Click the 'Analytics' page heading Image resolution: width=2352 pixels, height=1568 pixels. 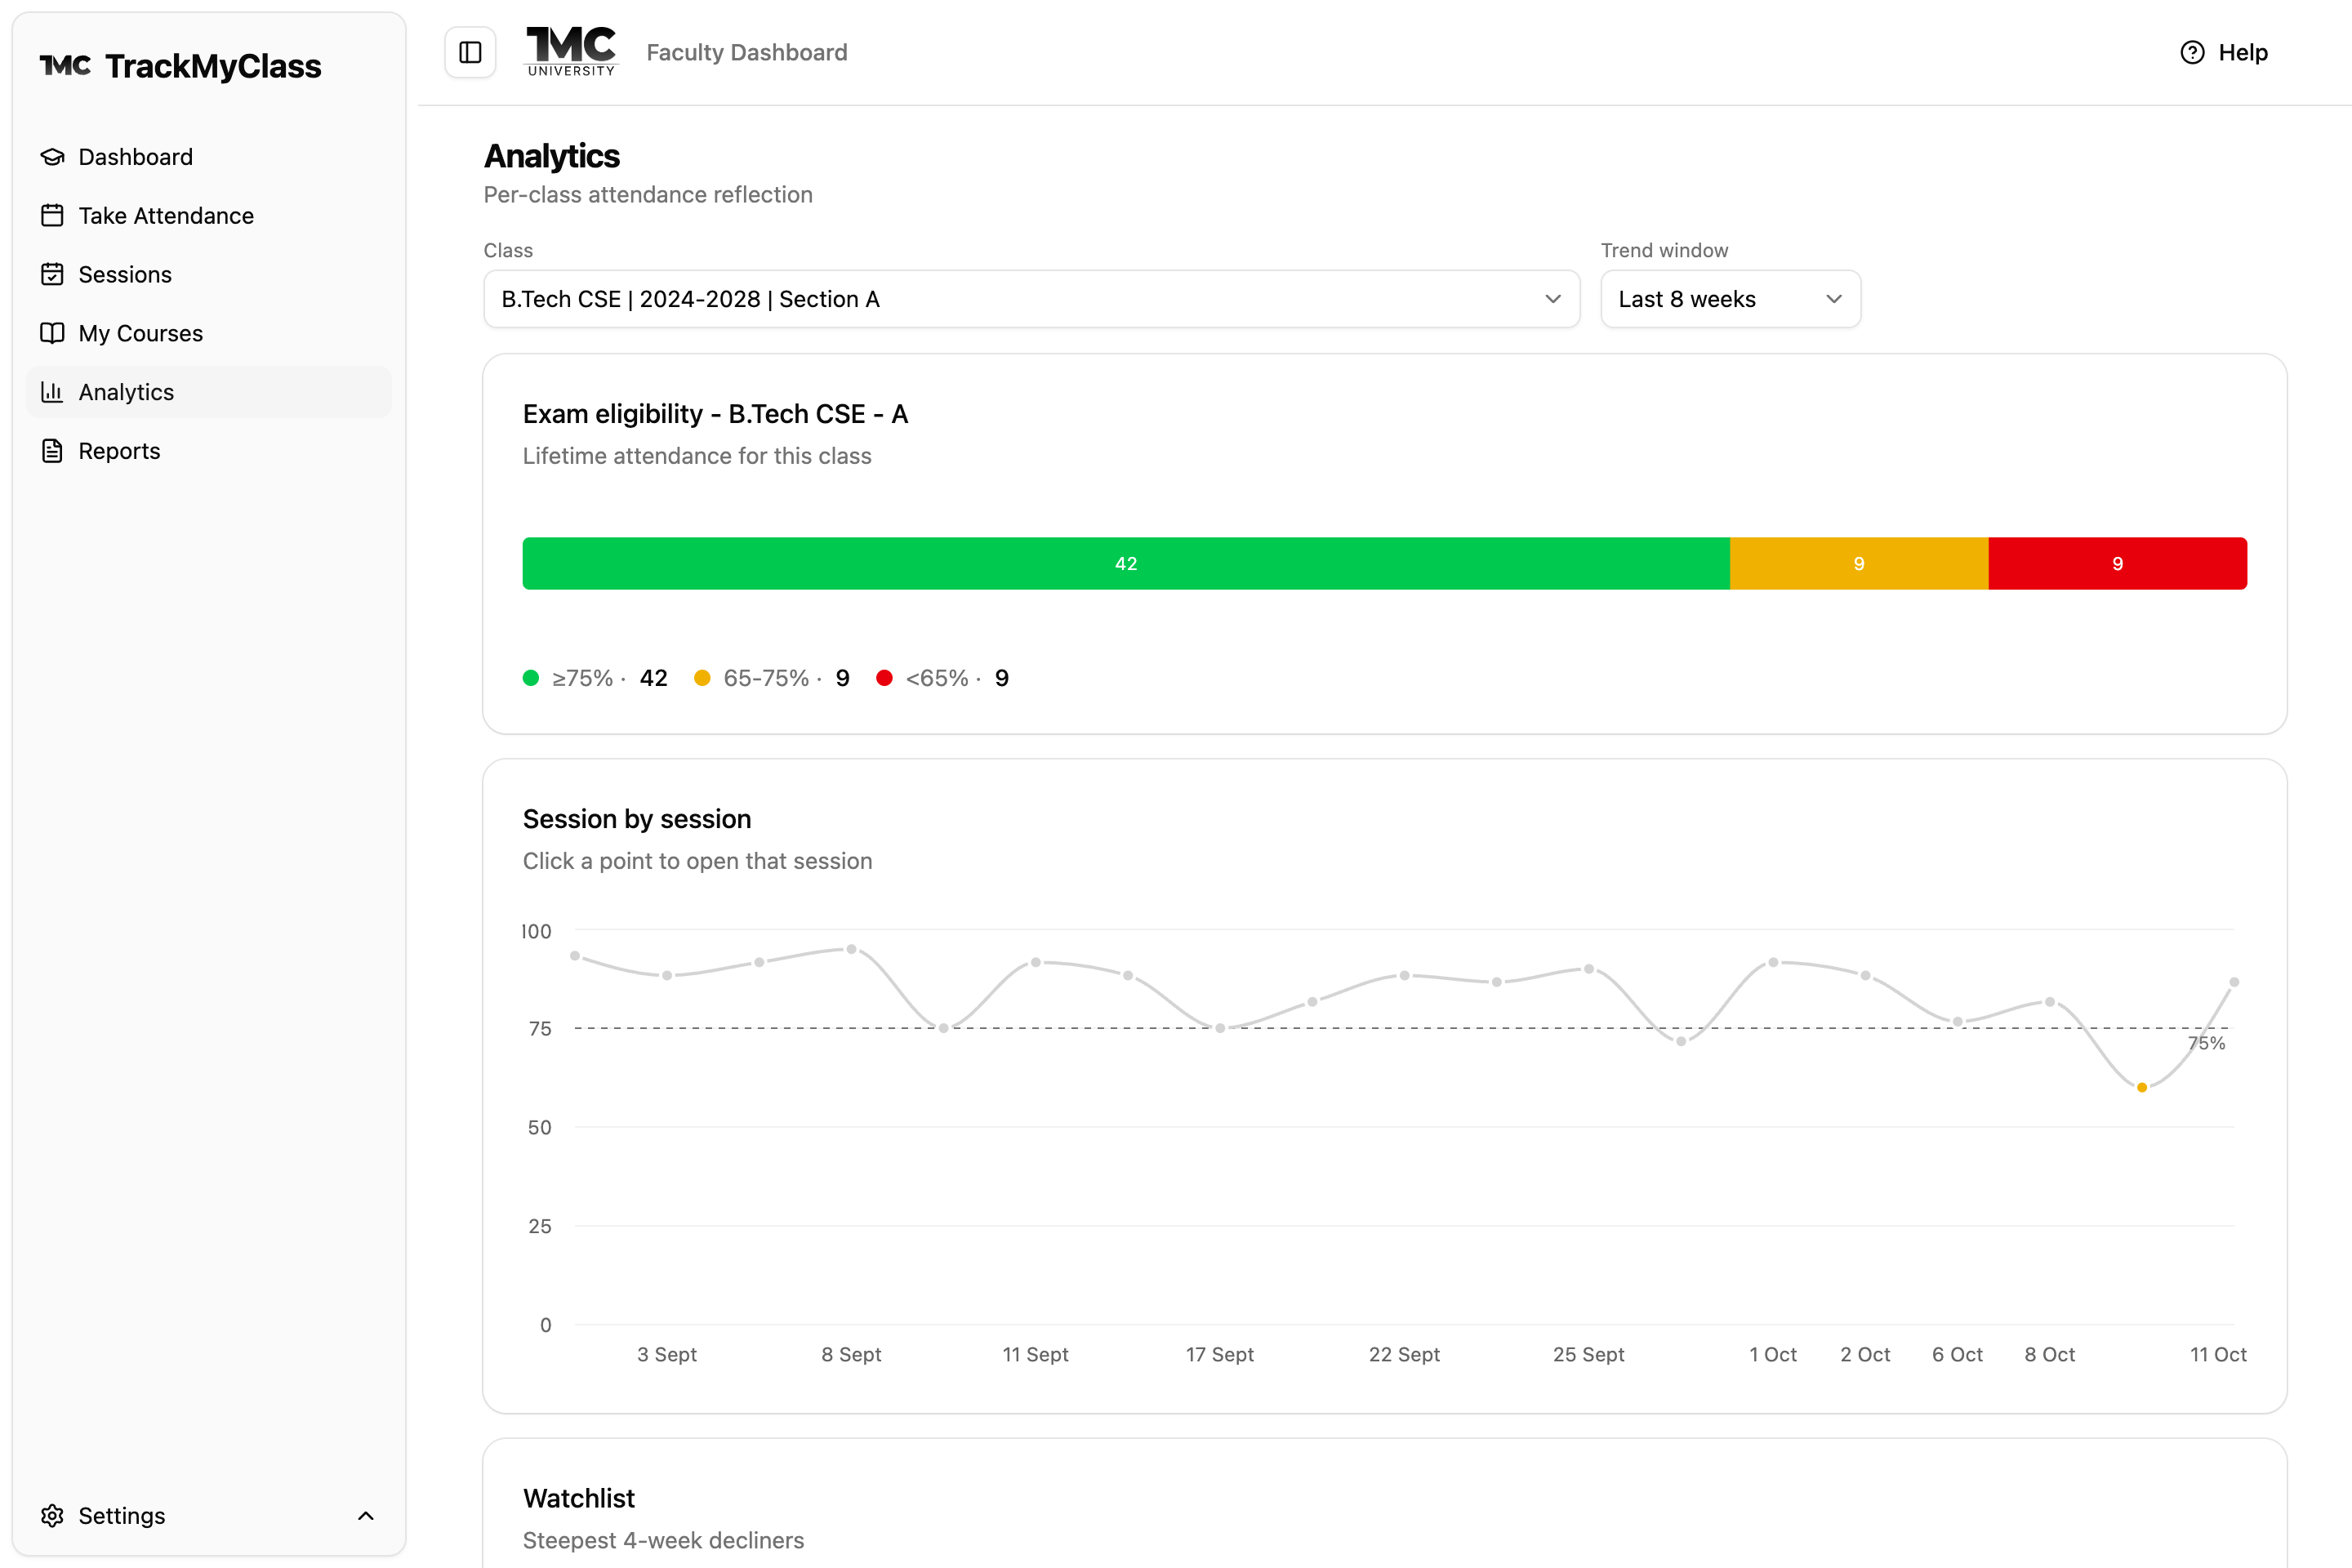(552, 156)
